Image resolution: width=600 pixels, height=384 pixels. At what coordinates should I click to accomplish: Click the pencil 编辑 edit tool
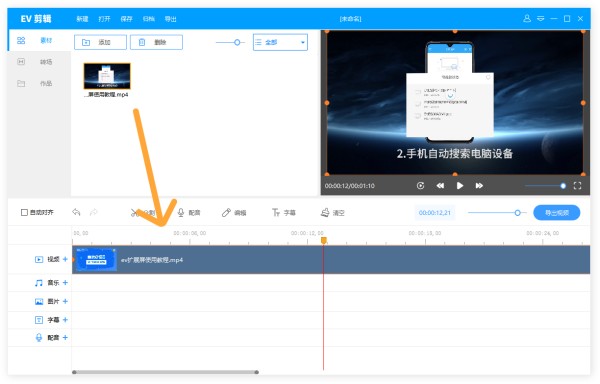click(x=234, y=213)
